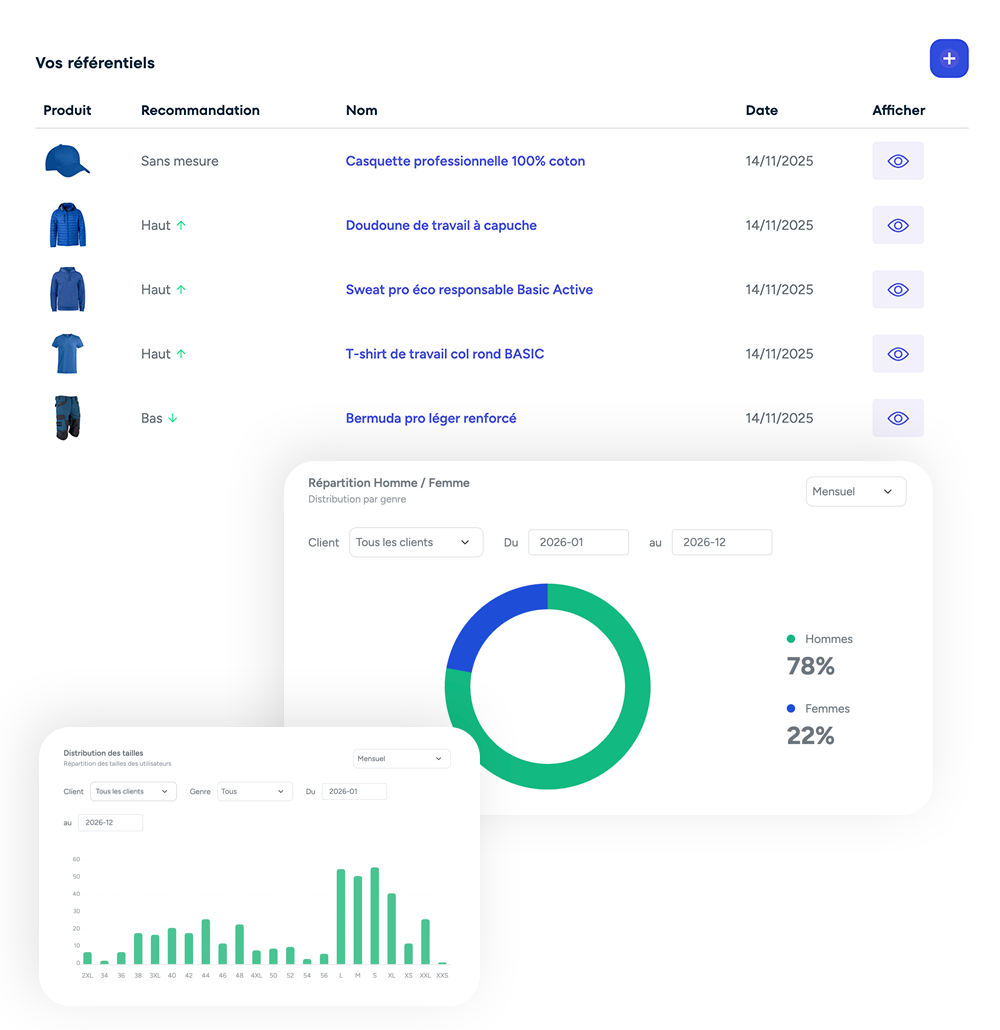Open T-shirt de travail col rond BASIC
The image size is (1000, 1030).
(444, 354)
